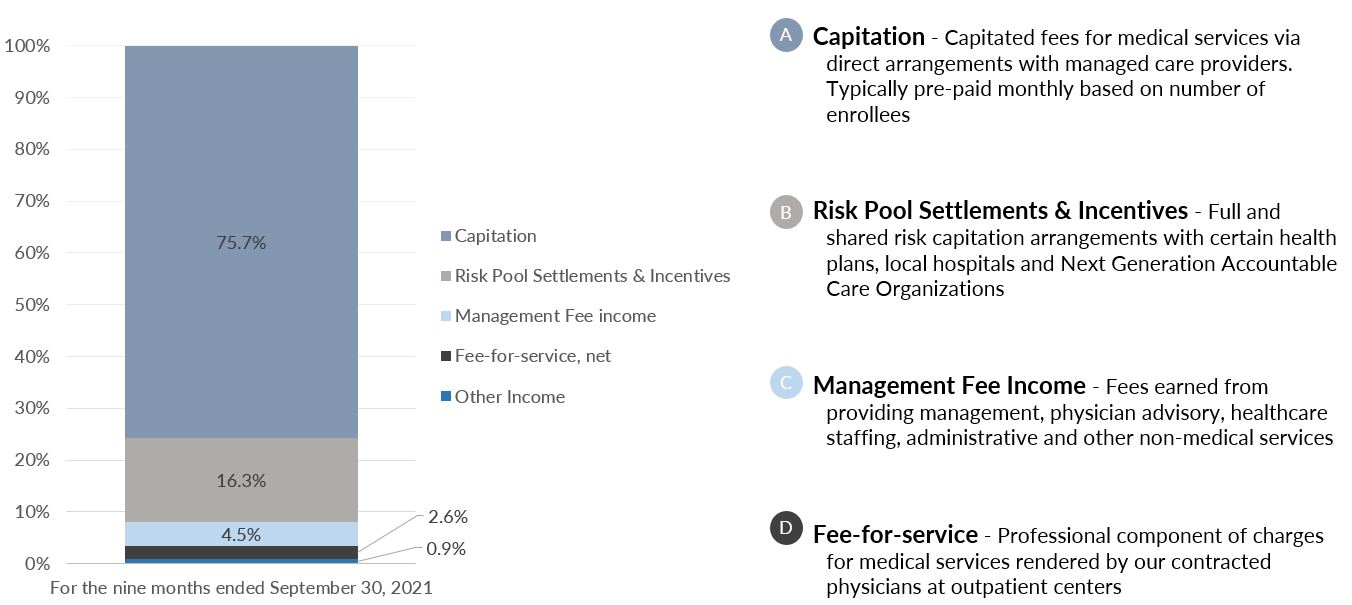The height and width of the screenshot is (605, 1352).
Task: Click the 100% axis label
Action: tap(28, 46)
